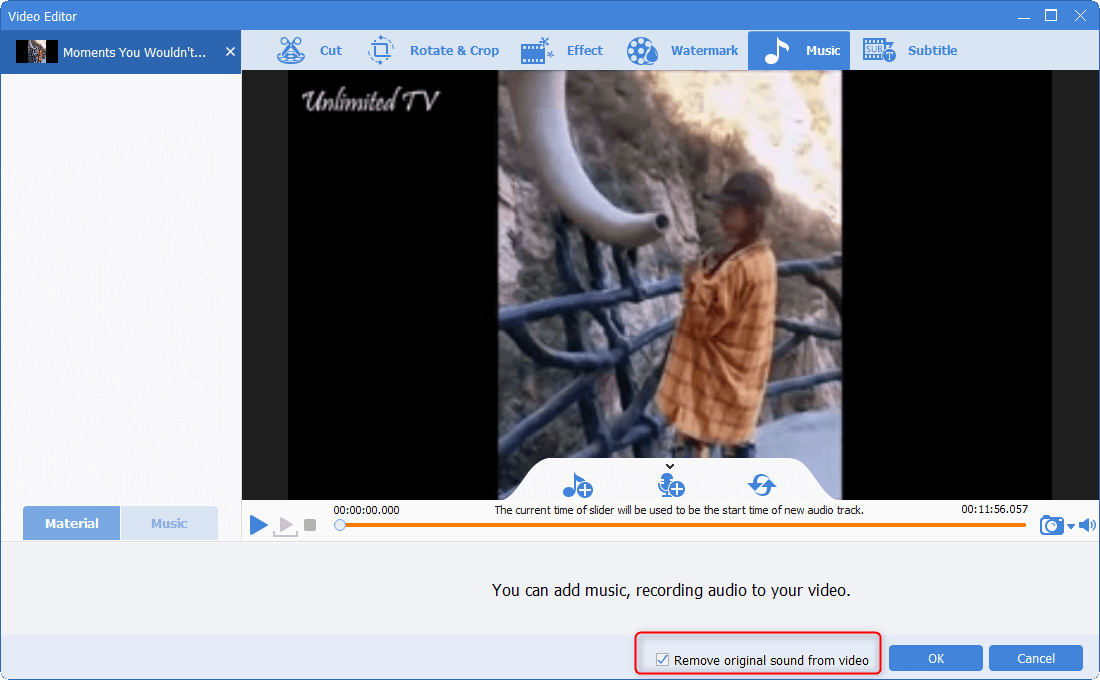This screenshot has width=1100, height=680.
Task: Uncheck Remove original sound from video
Action: [x=662, y=660]
